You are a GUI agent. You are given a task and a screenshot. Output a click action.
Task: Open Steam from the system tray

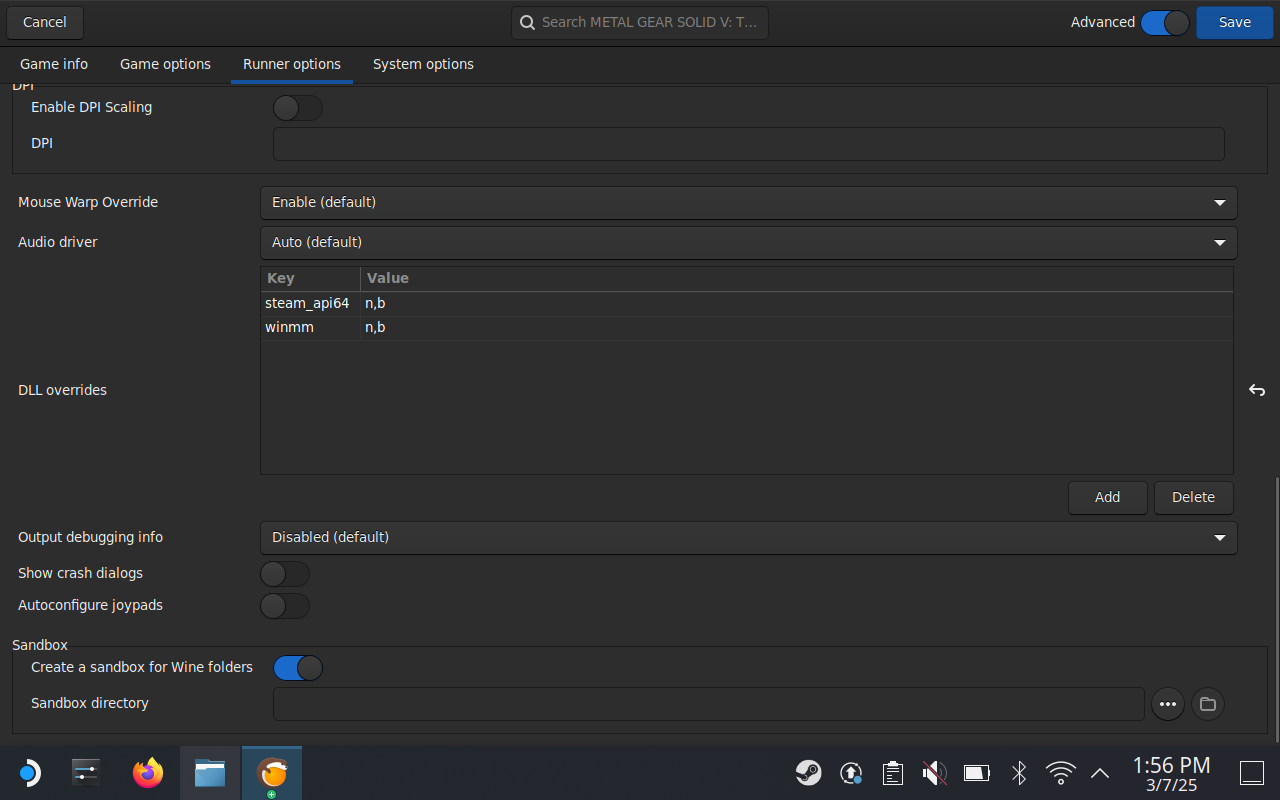click(x=808, y=772)
